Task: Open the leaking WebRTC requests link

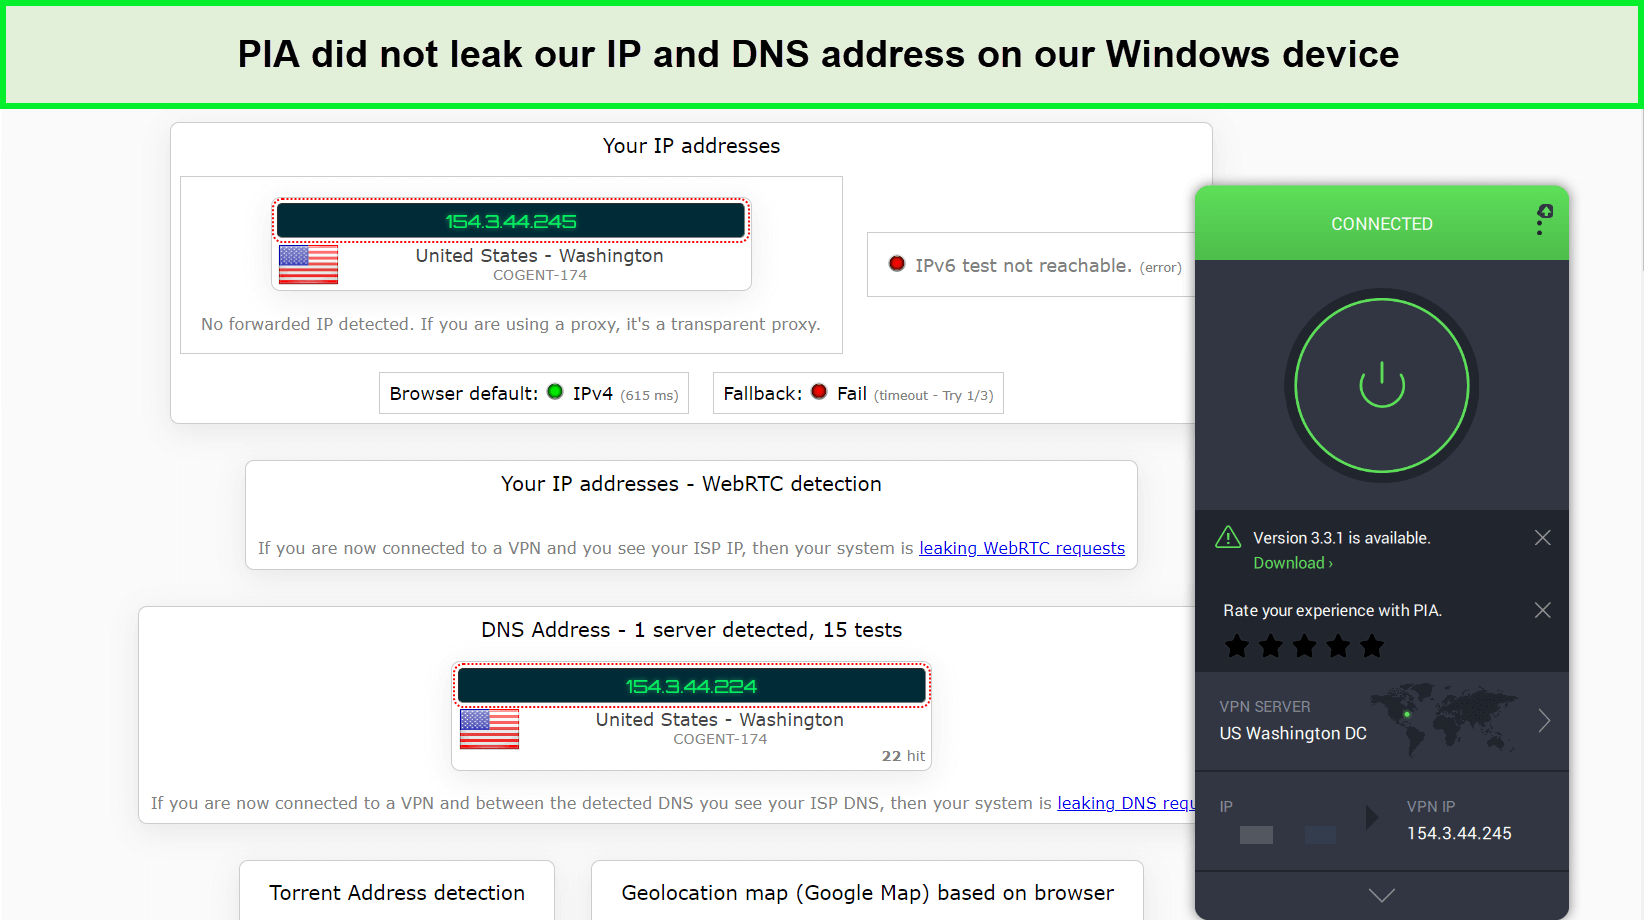Action: tap(1022, 548)
